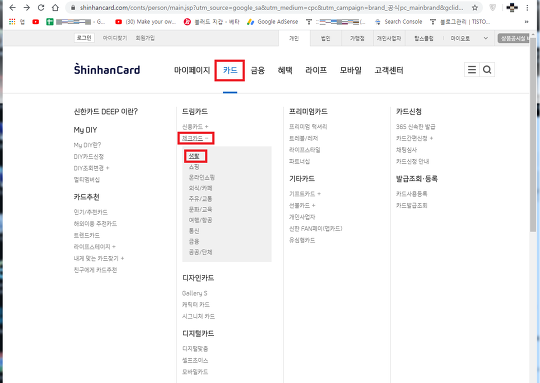The image size is (540, 383).
Task: Open the 카드발급조회 link
Action: pyautogui.click(x=412, y=206)
